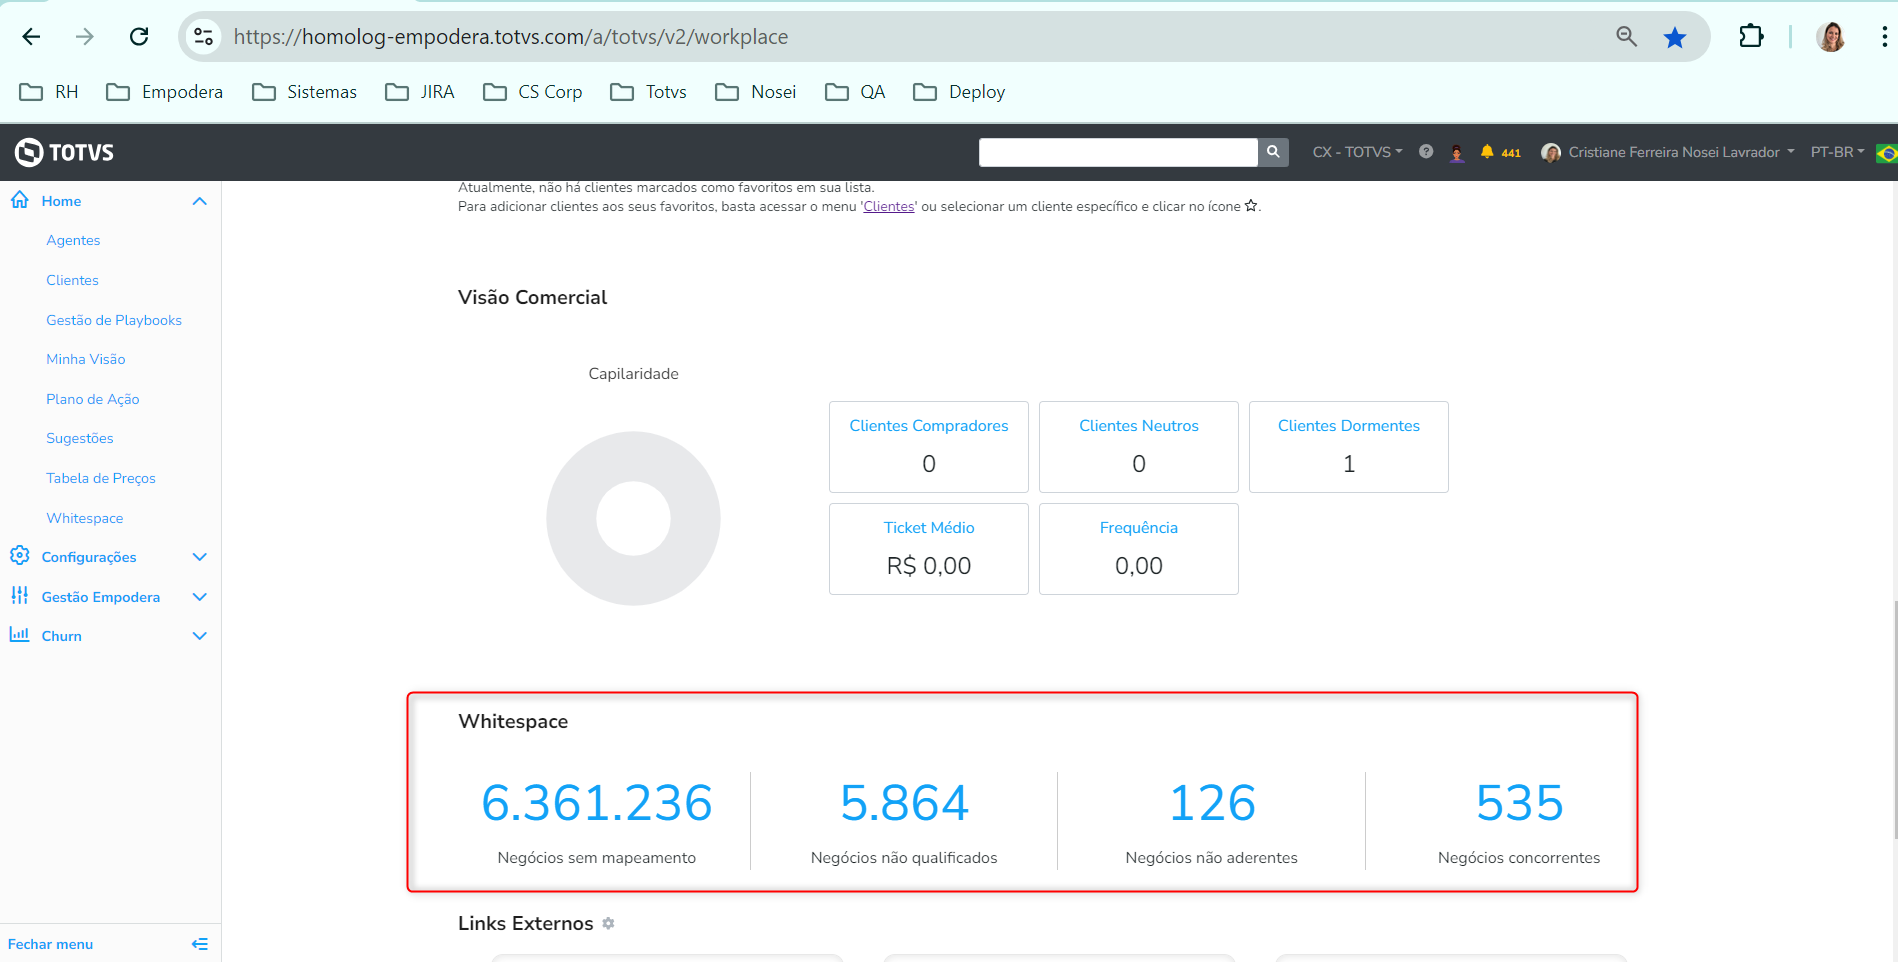This screenshot has height=962, width=1898.
Task: Open the Sistemas bookmark folder
Action: click(x=304, y=92)
